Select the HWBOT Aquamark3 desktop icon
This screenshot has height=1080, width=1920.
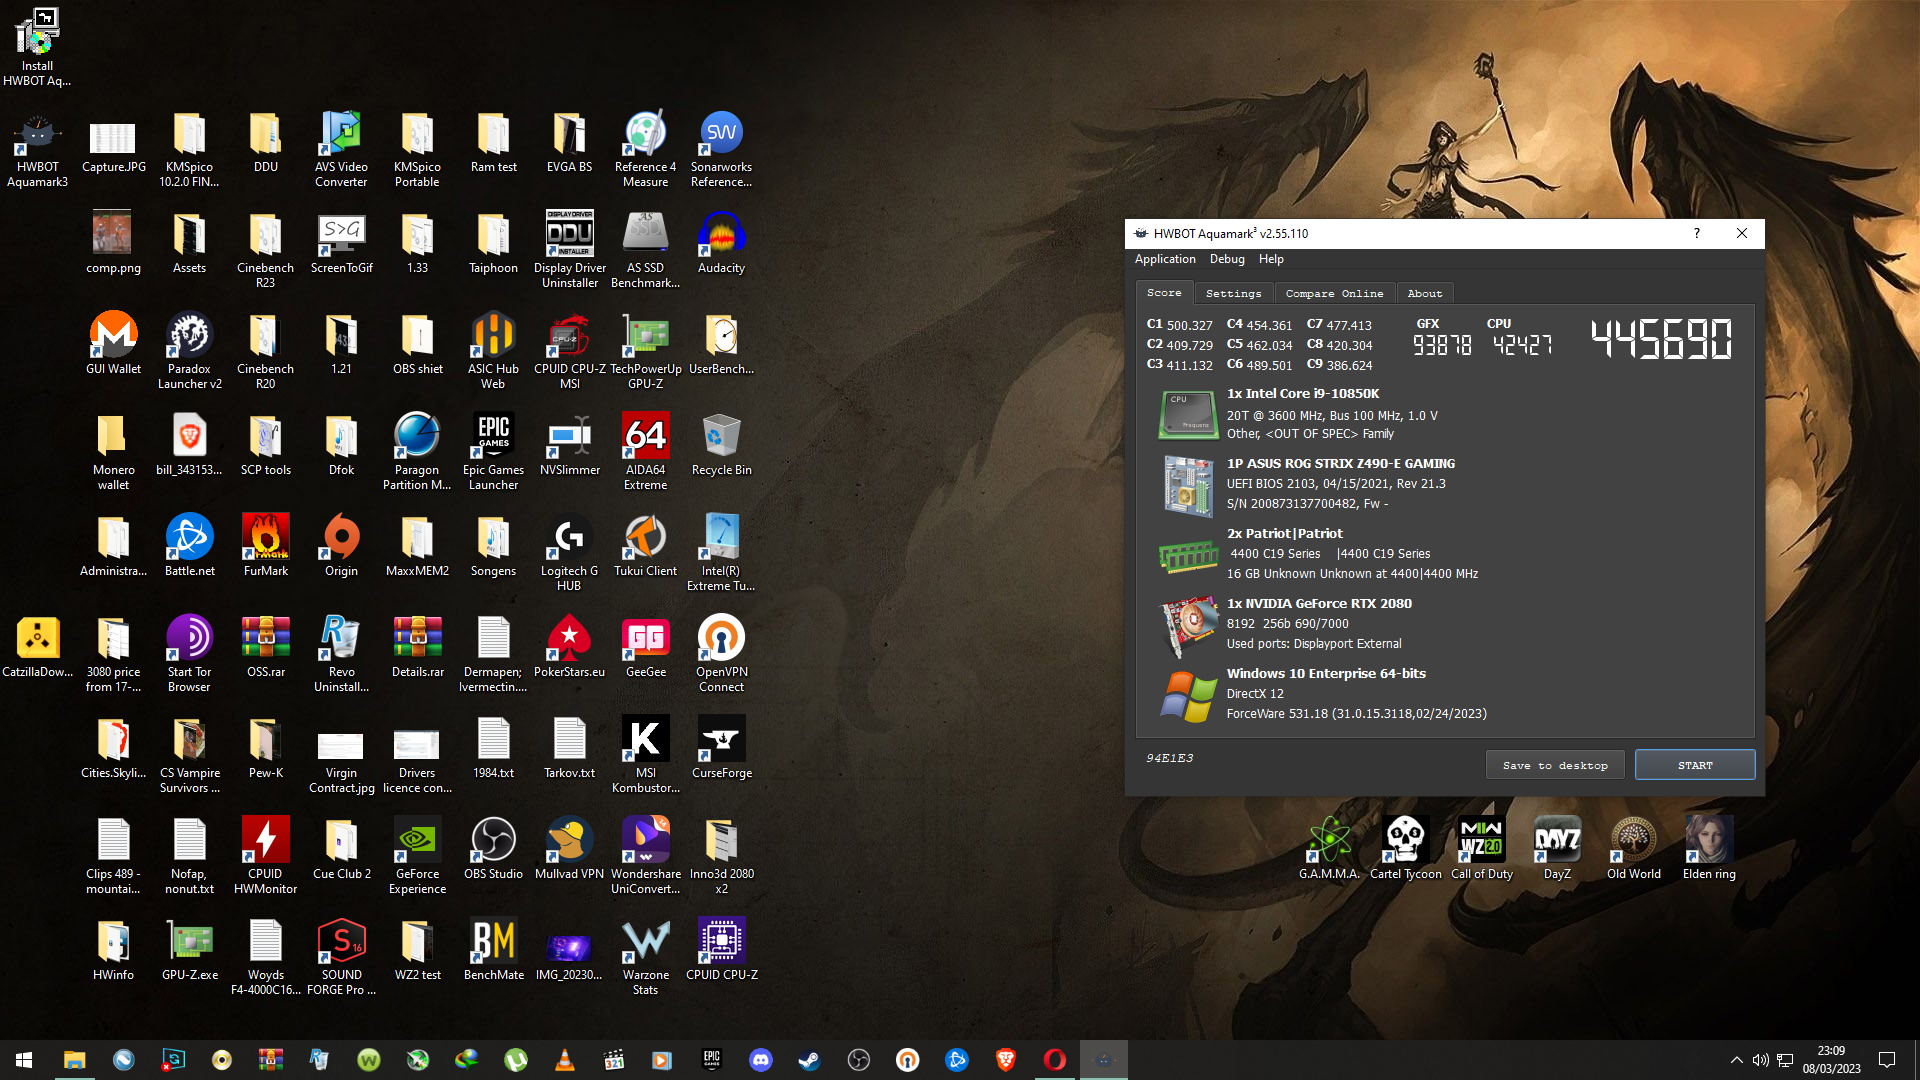37,151
